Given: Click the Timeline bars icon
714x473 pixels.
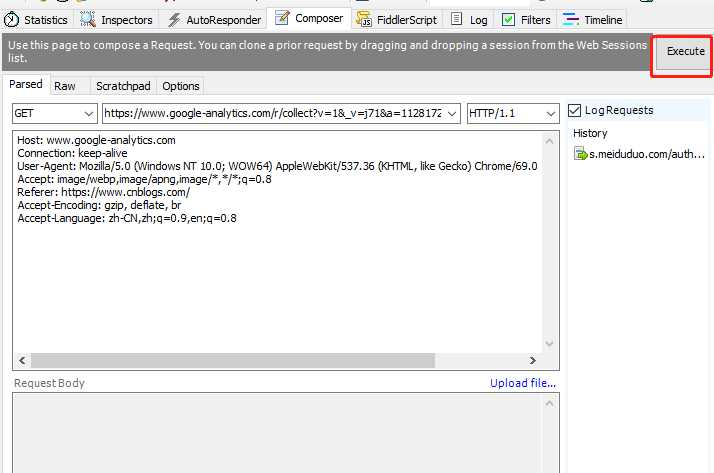Looking at the screenshot, I should coord(571,19).
